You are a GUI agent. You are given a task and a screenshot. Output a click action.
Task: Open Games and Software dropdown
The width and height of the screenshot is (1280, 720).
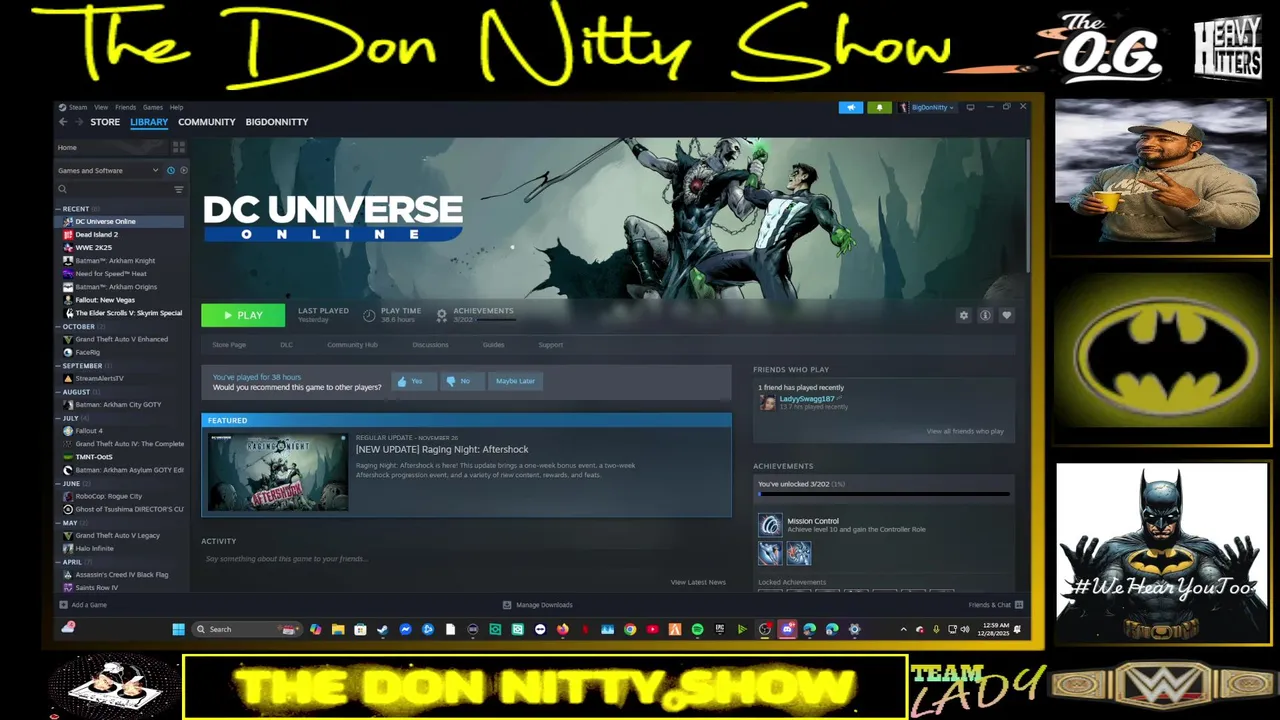point(108,170)
